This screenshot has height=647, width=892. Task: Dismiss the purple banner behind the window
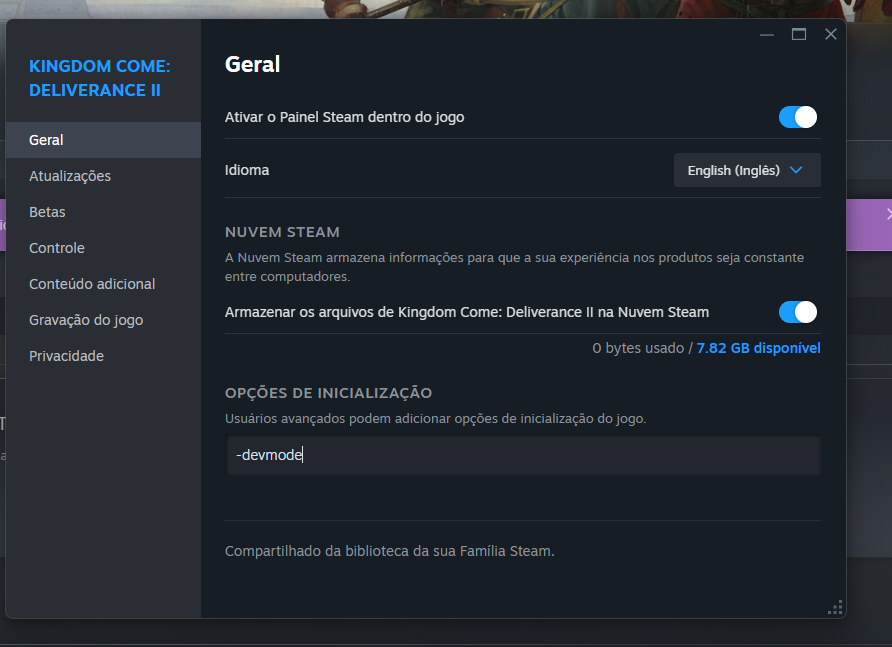[x=888, y=214]
